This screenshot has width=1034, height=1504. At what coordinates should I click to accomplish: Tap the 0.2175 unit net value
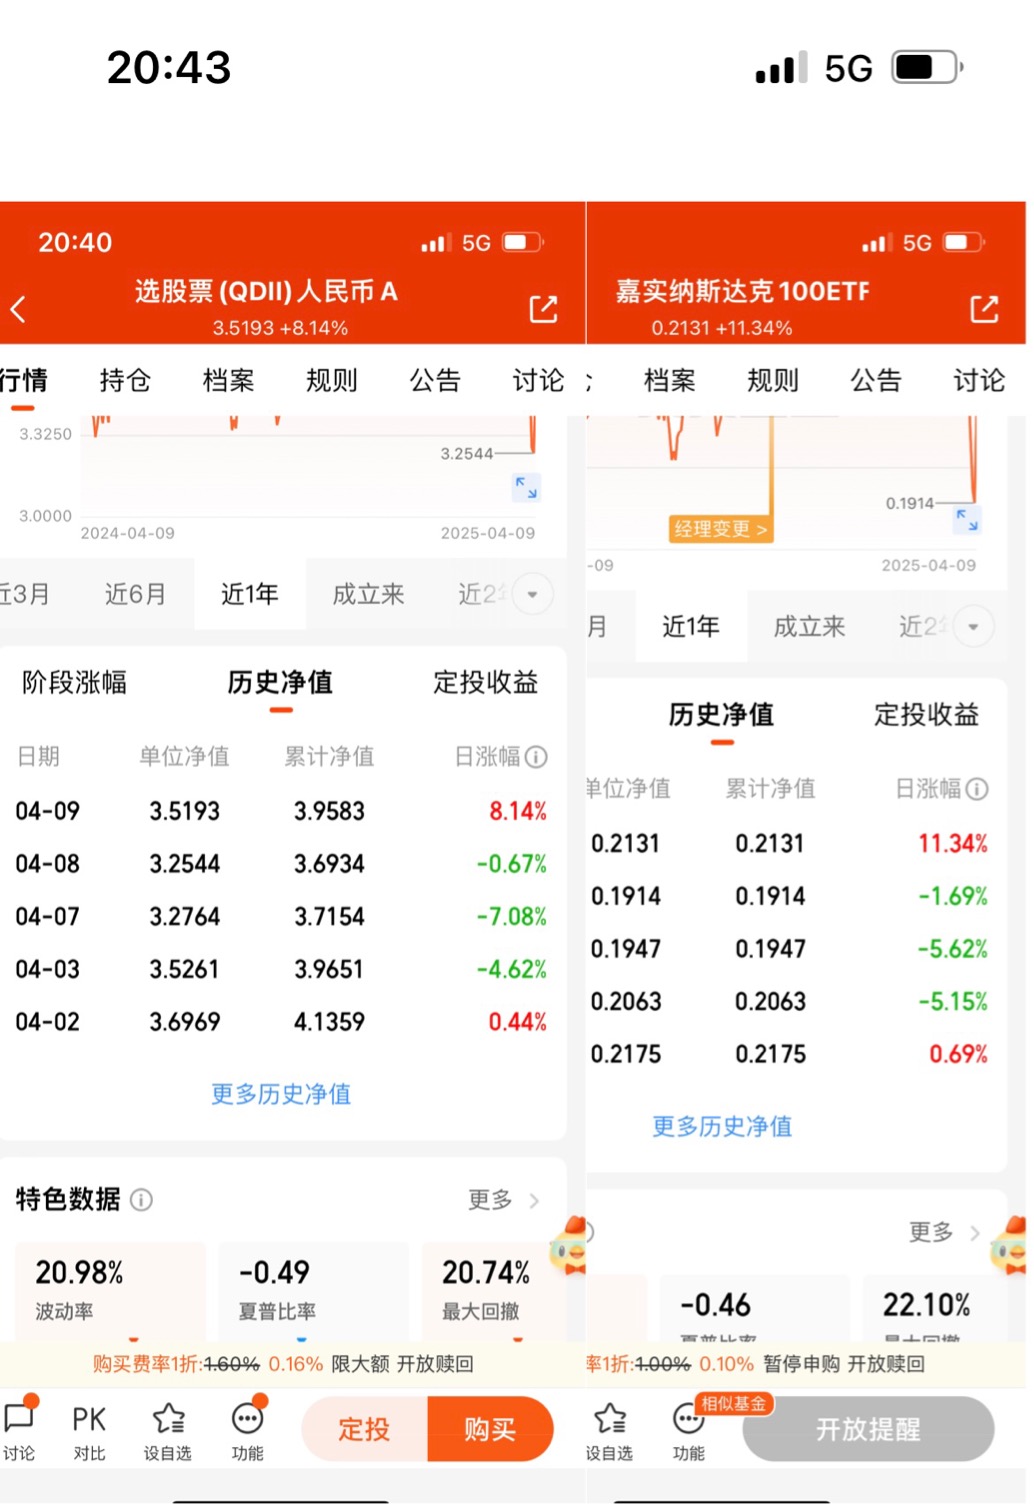pos(626,1054)
